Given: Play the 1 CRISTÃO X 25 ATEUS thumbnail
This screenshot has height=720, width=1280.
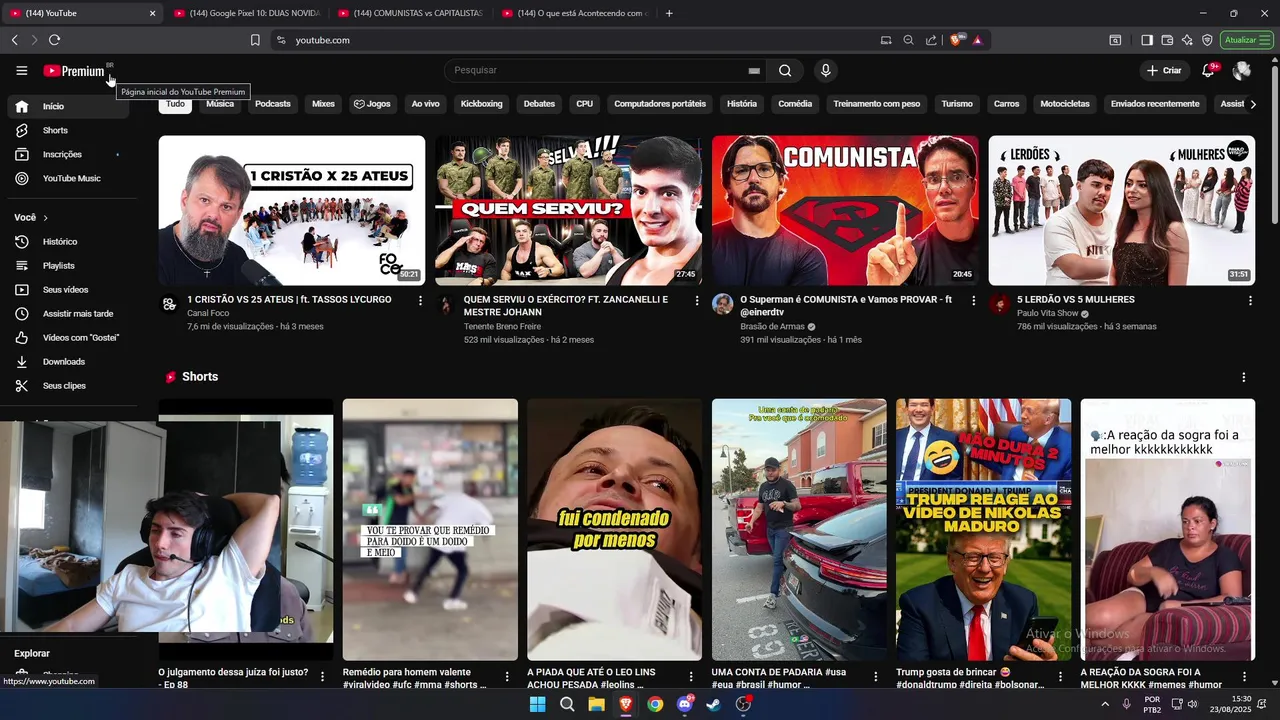Looking at the screenshot, I should click(x=292, y=211).
